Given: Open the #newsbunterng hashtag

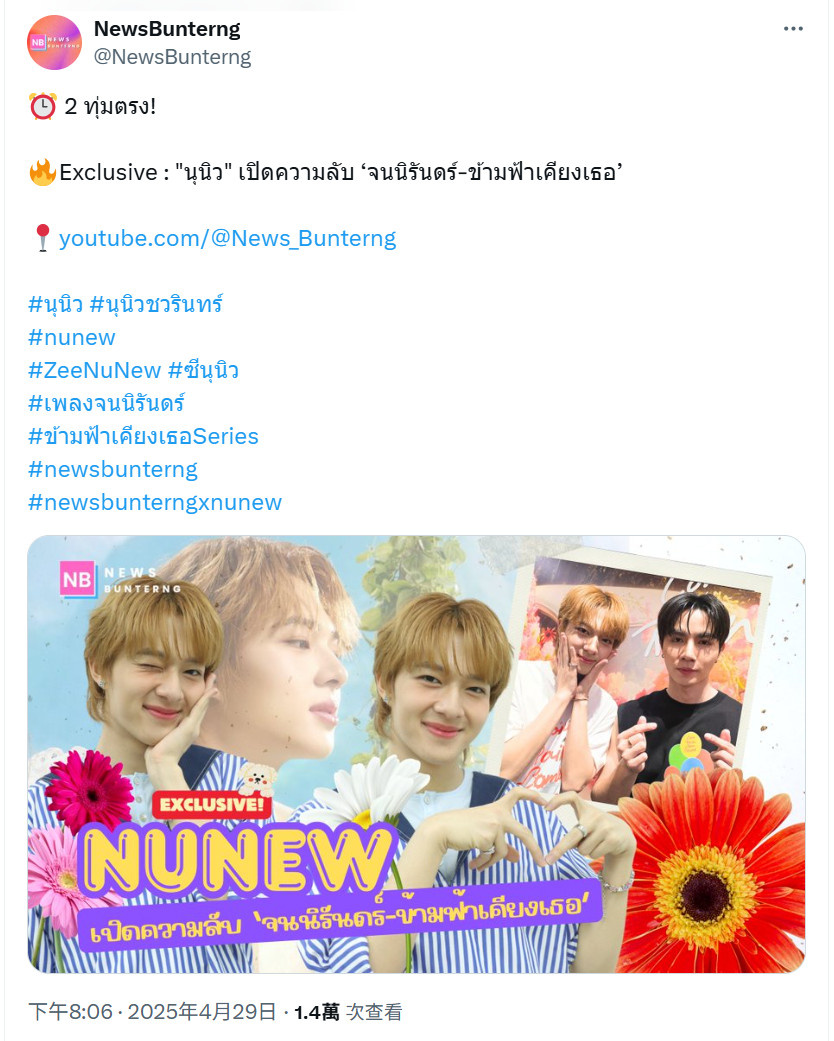Looking at the screenshot, I should (x=113, y=469).
